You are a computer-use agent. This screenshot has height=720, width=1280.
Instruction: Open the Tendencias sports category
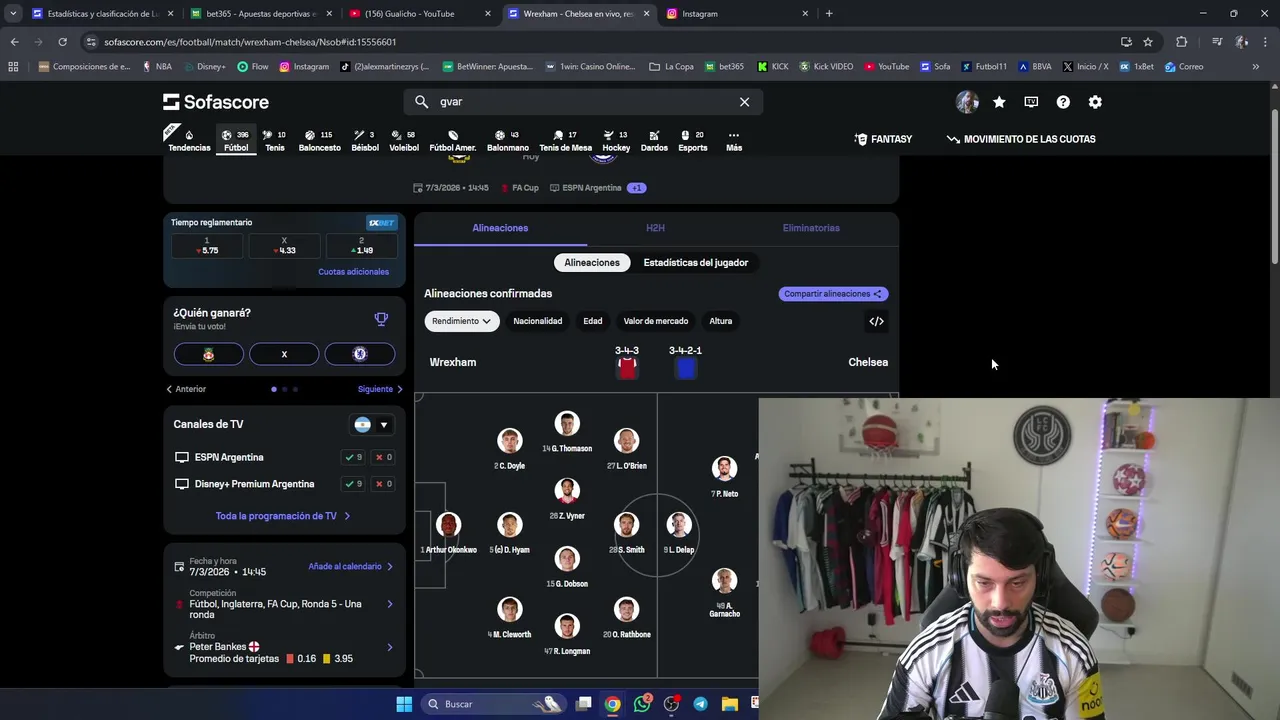pos(189,140)
